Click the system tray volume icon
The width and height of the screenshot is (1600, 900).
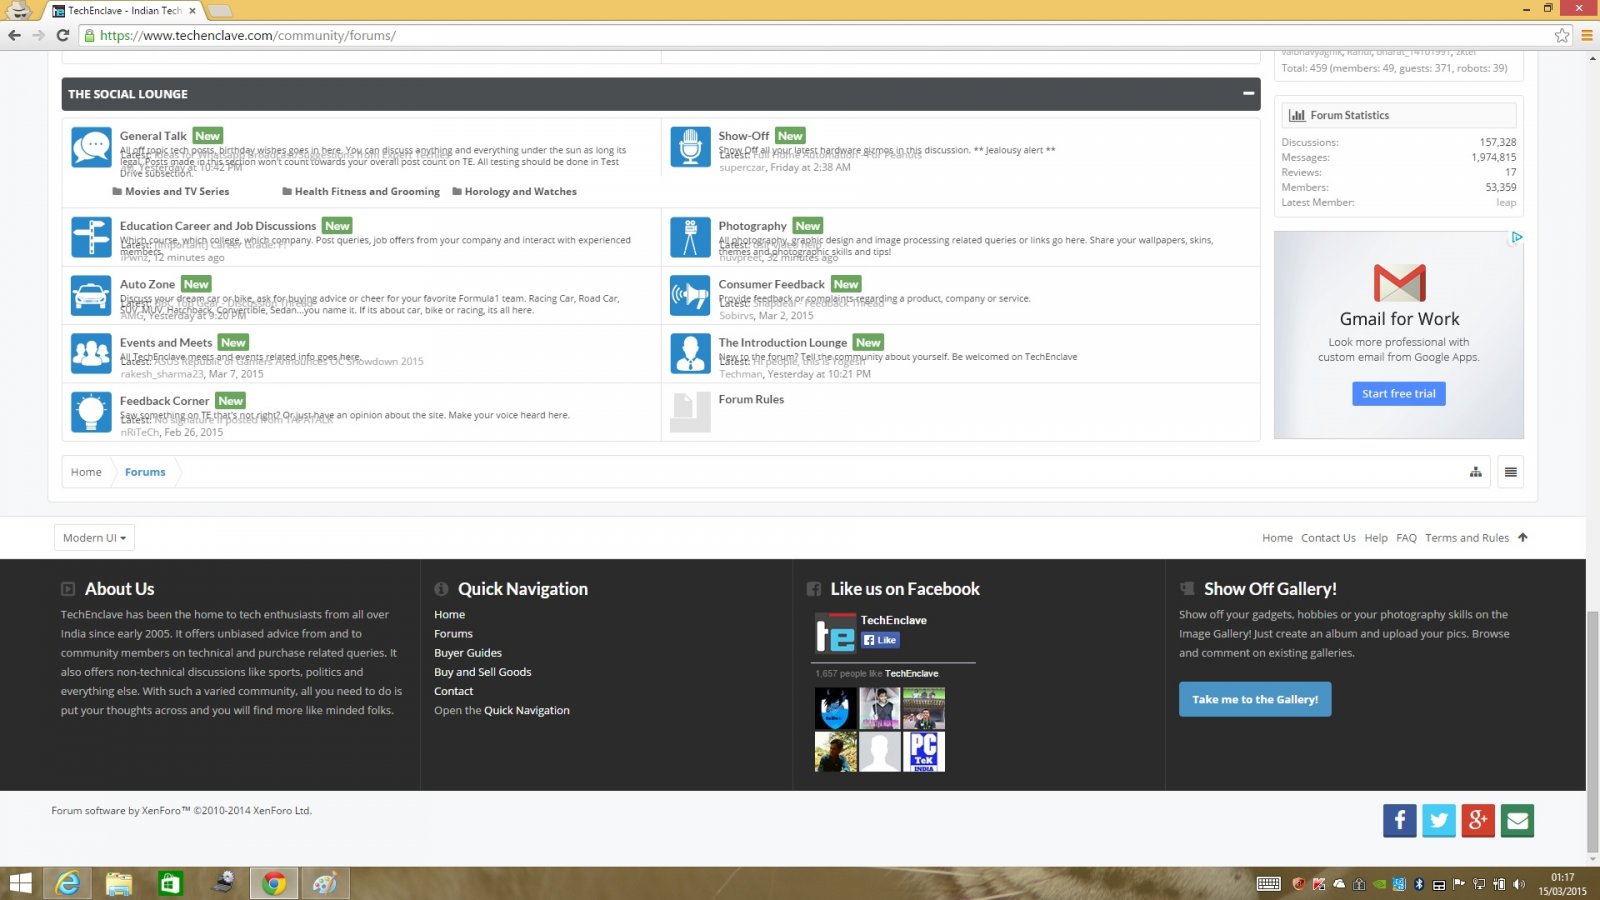(x=1519, y=884)
